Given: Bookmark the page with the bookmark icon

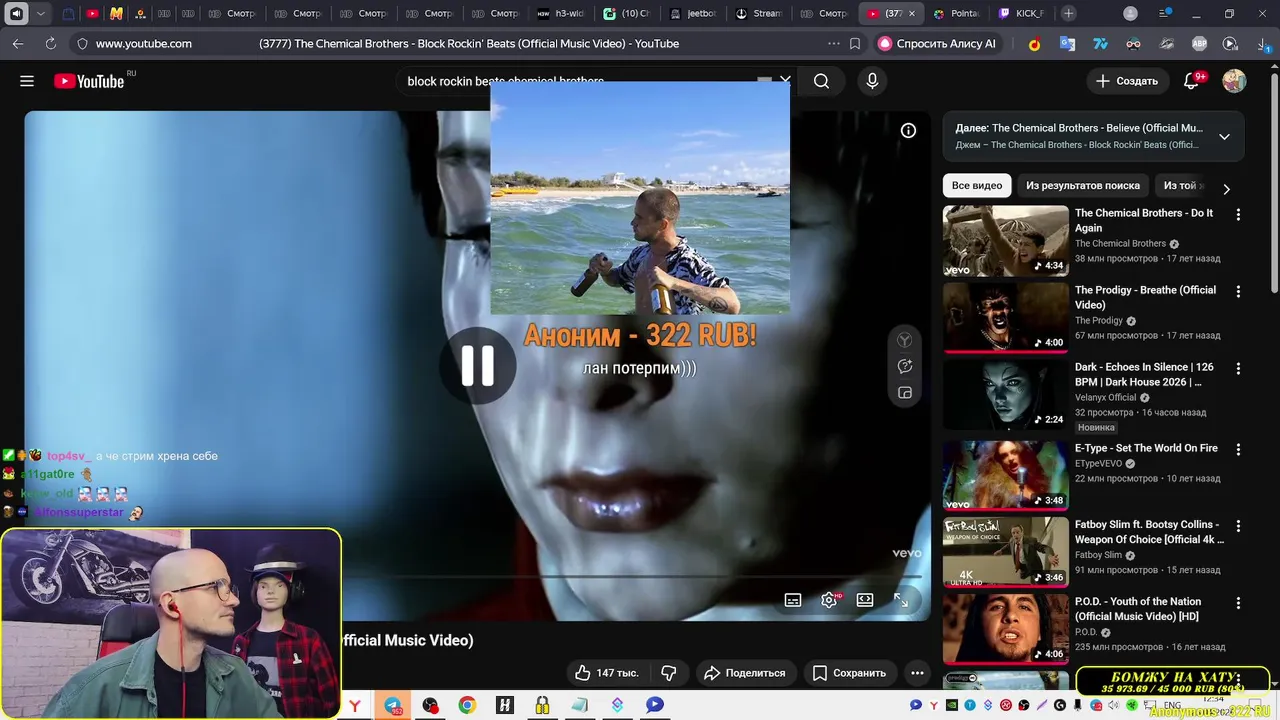Looking at the screenshot, I should tap(855, 44).
